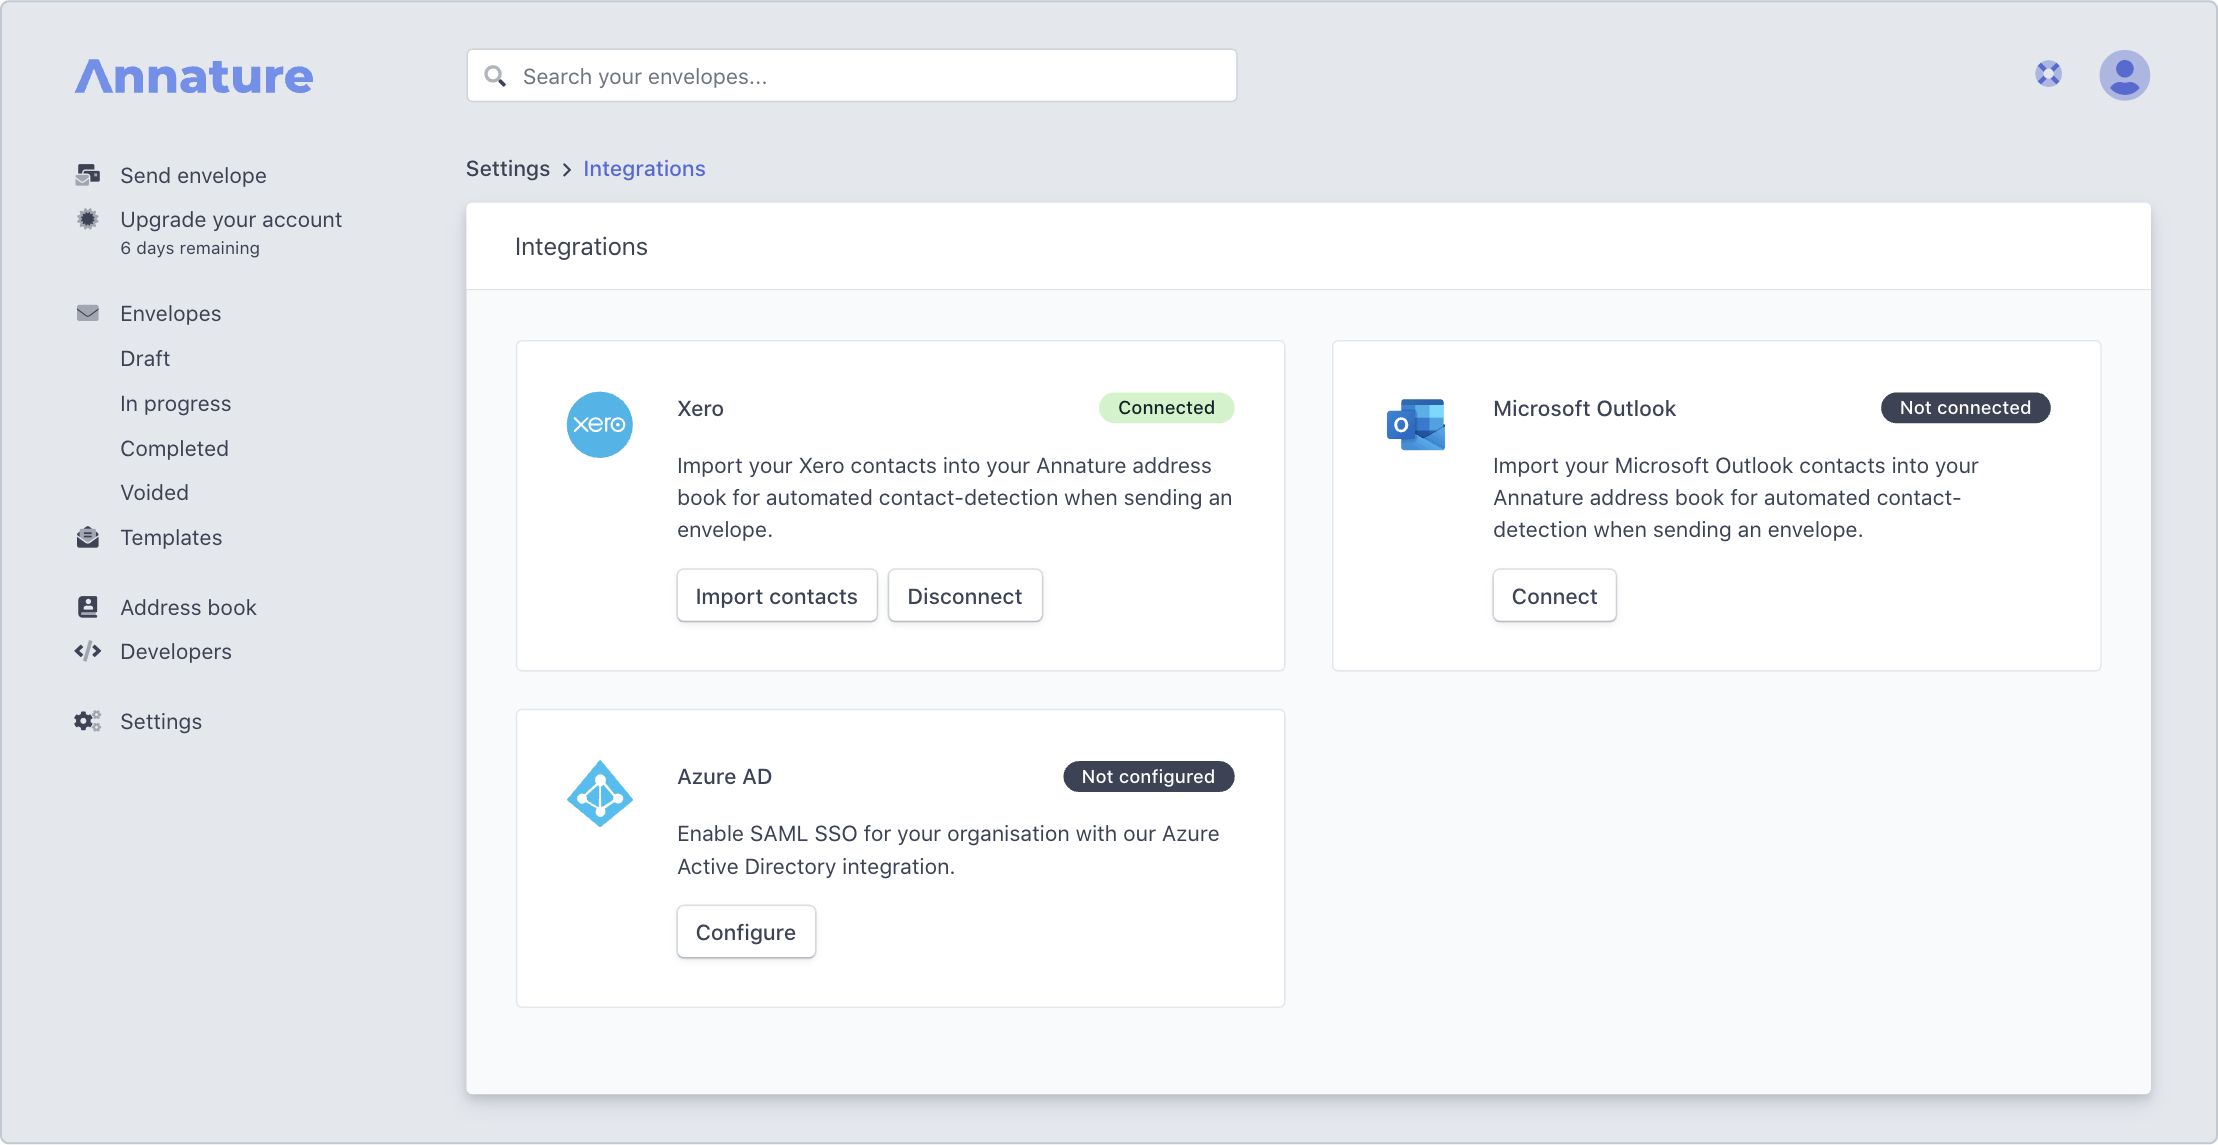Switch to In progress envelopes
Screen dimensions: 2218x1145
coord(176,403)
